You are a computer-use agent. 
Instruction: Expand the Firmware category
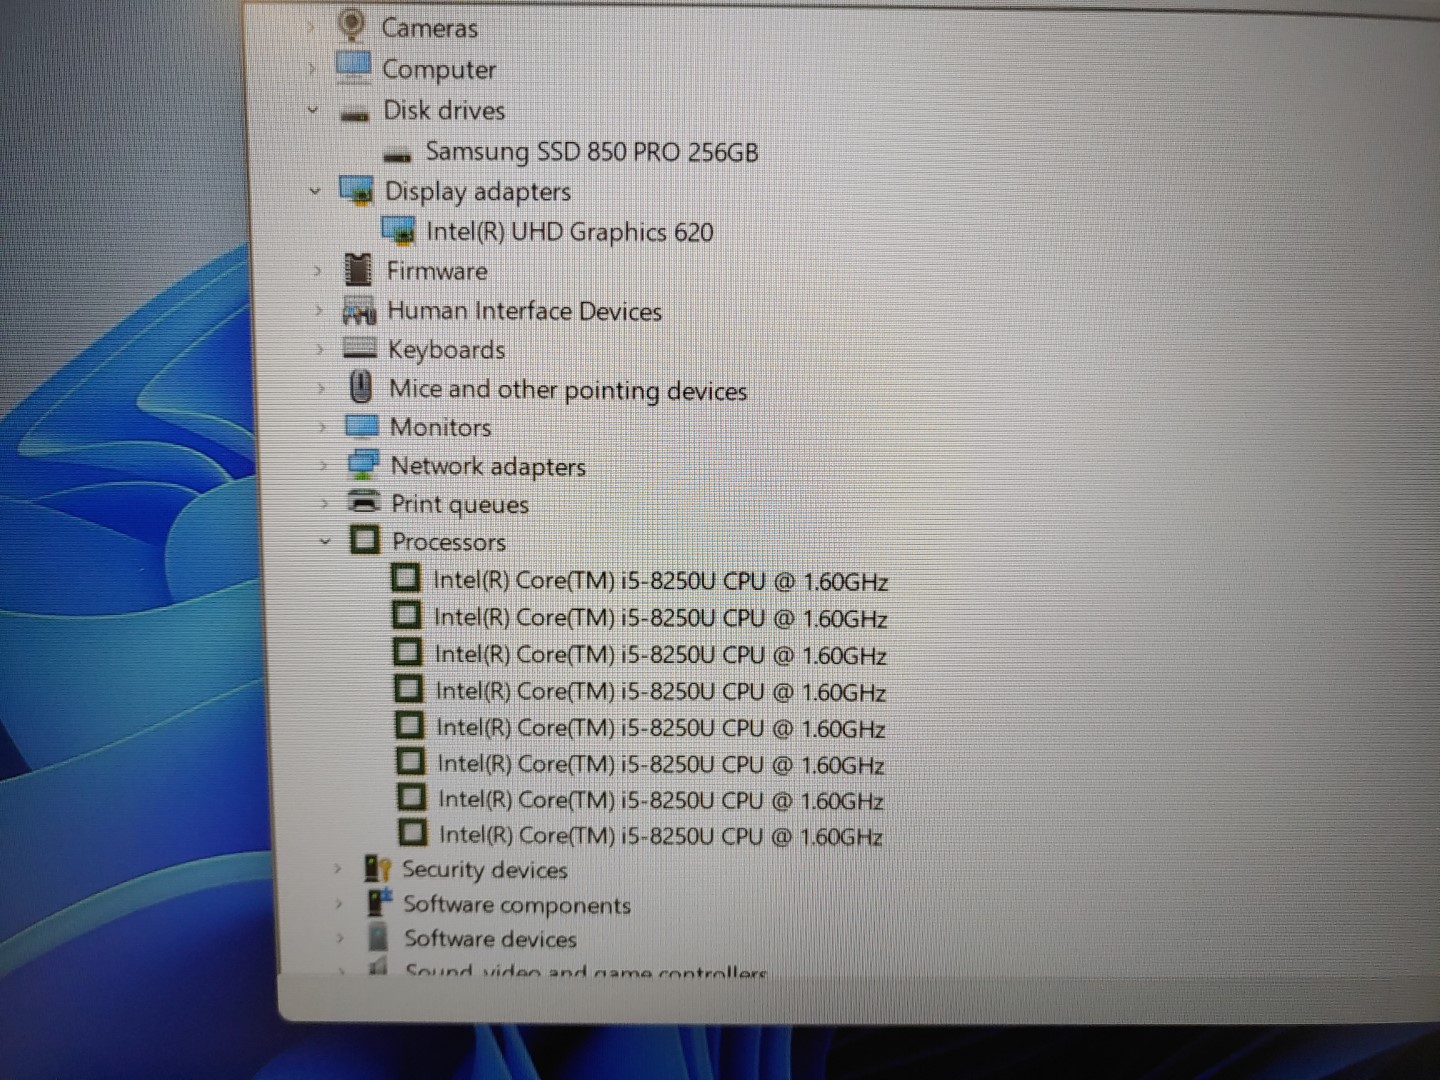point(317,270)
